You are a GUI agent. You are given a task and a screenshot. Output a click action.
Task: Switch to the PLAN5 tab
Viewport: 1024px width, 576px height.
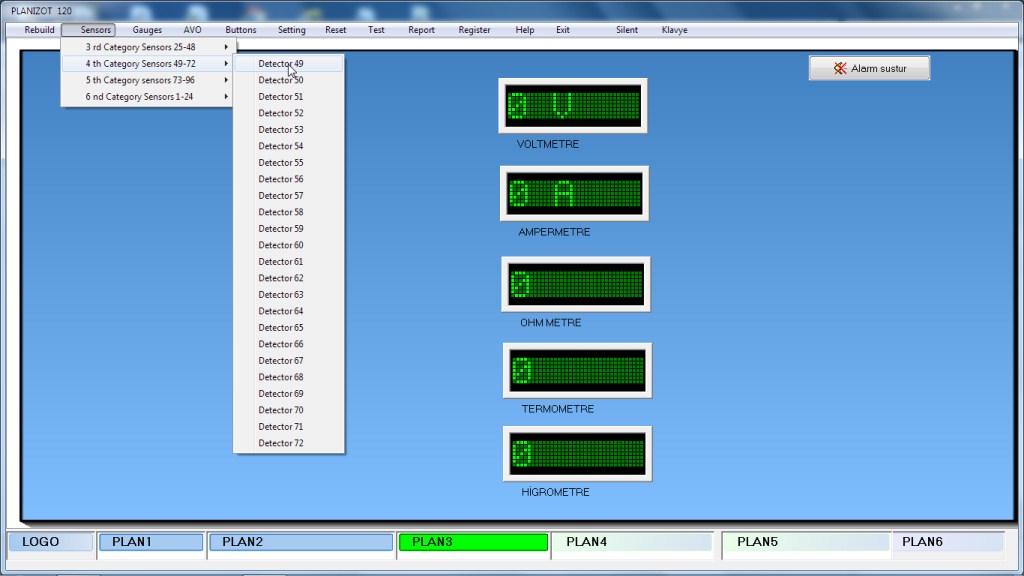[805, 542]
